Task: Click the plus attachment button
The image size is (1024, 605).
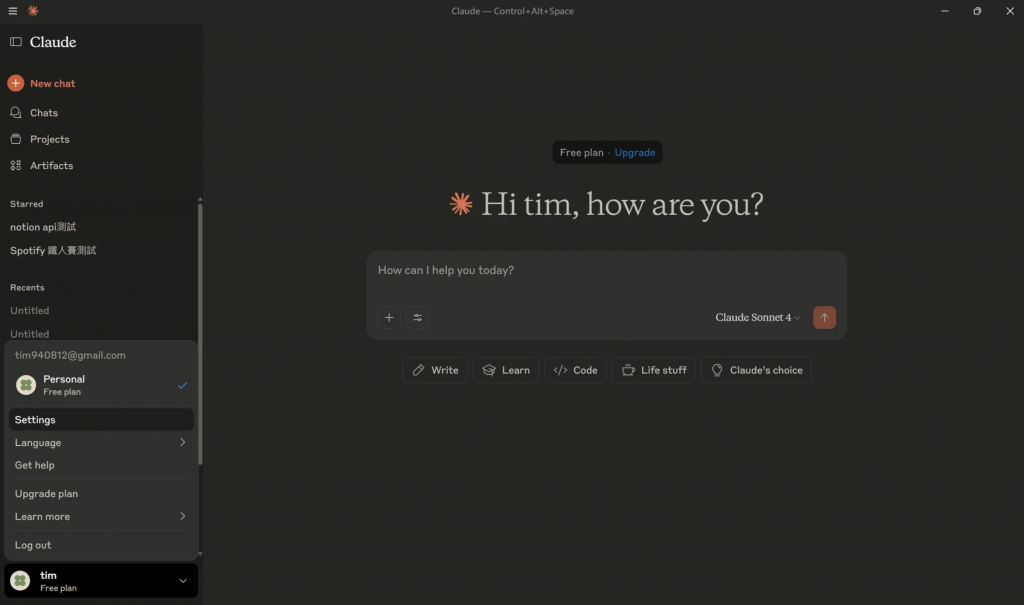Action: click(x=389, y=318)
